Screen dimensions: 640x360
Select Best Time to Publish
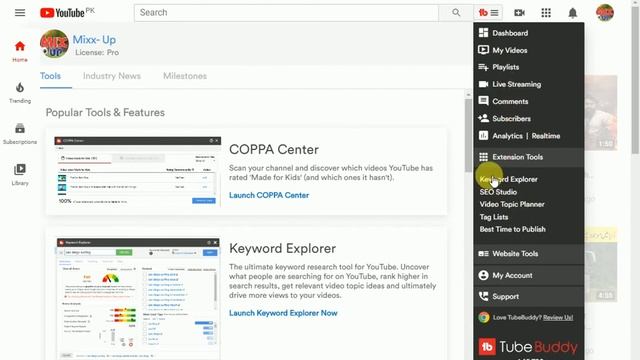(x=513, y=229)
